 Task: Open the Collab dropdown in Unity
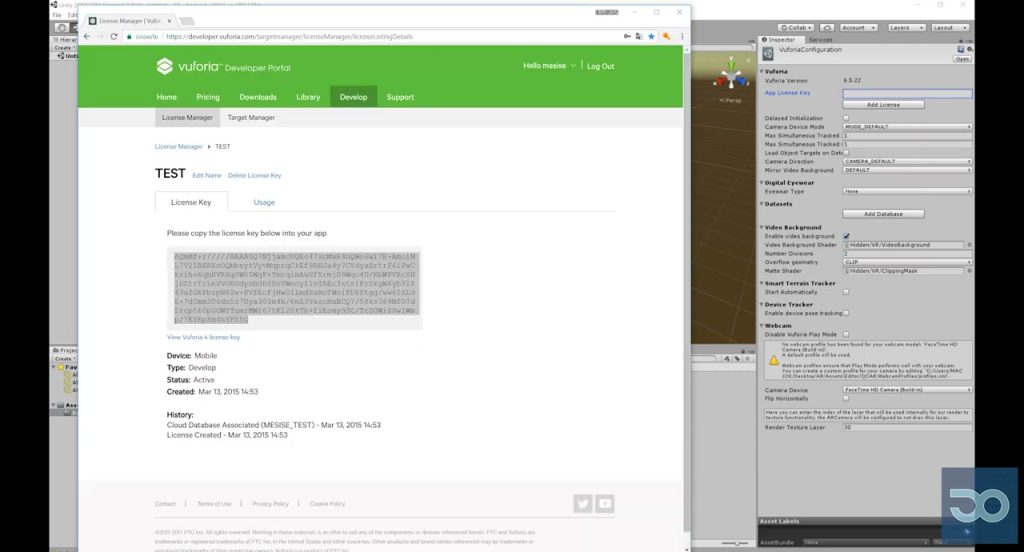click(795, 27)
